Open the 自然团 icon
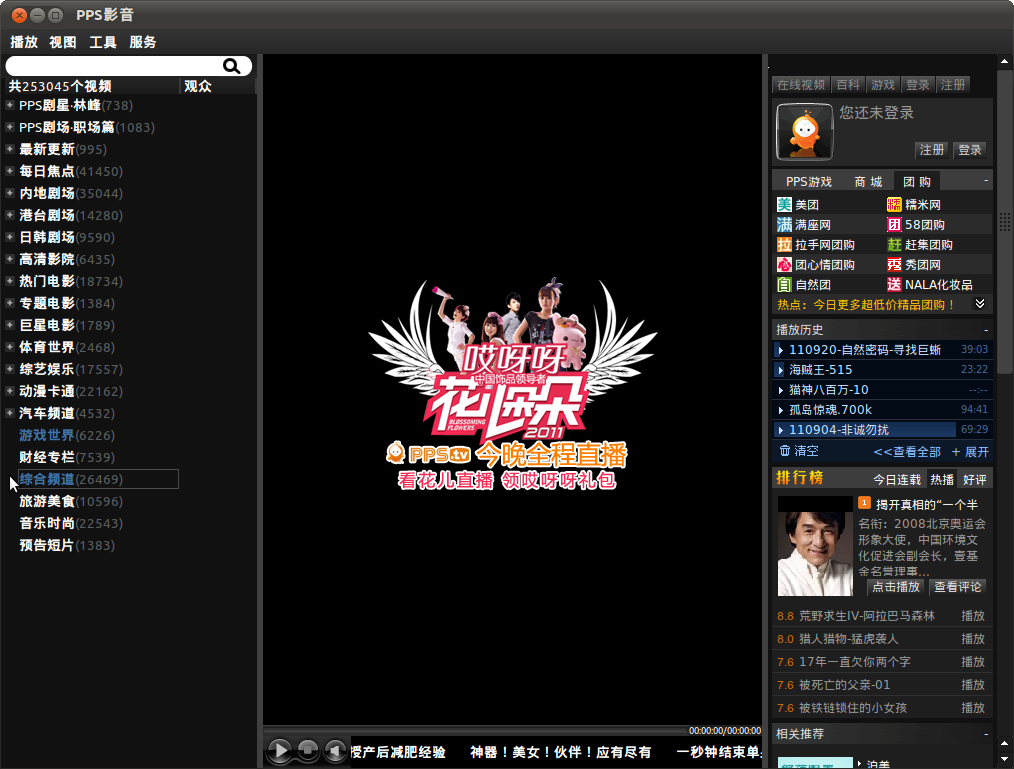 [784, 285]
